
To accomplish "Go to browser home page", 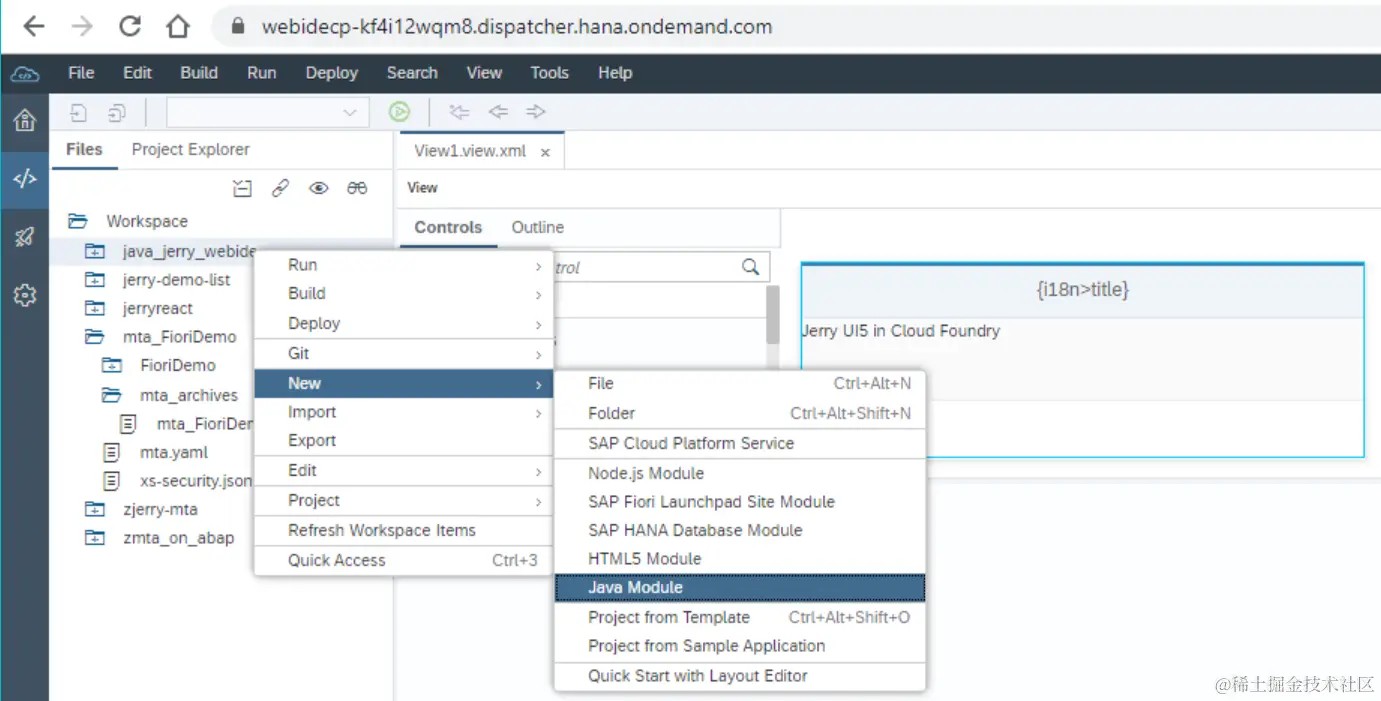I will 178,27.
